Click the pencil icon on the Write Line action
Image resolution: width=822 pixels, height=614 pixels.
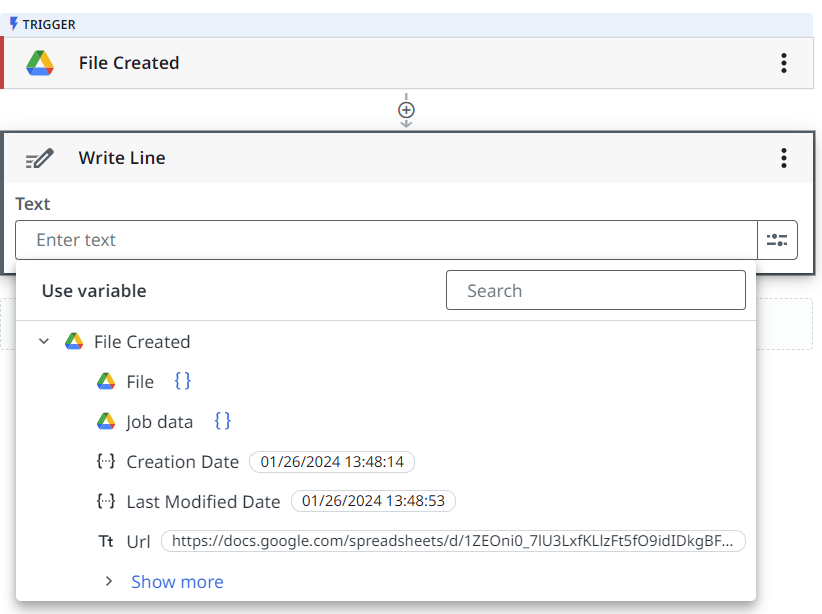tap(40, 157)
